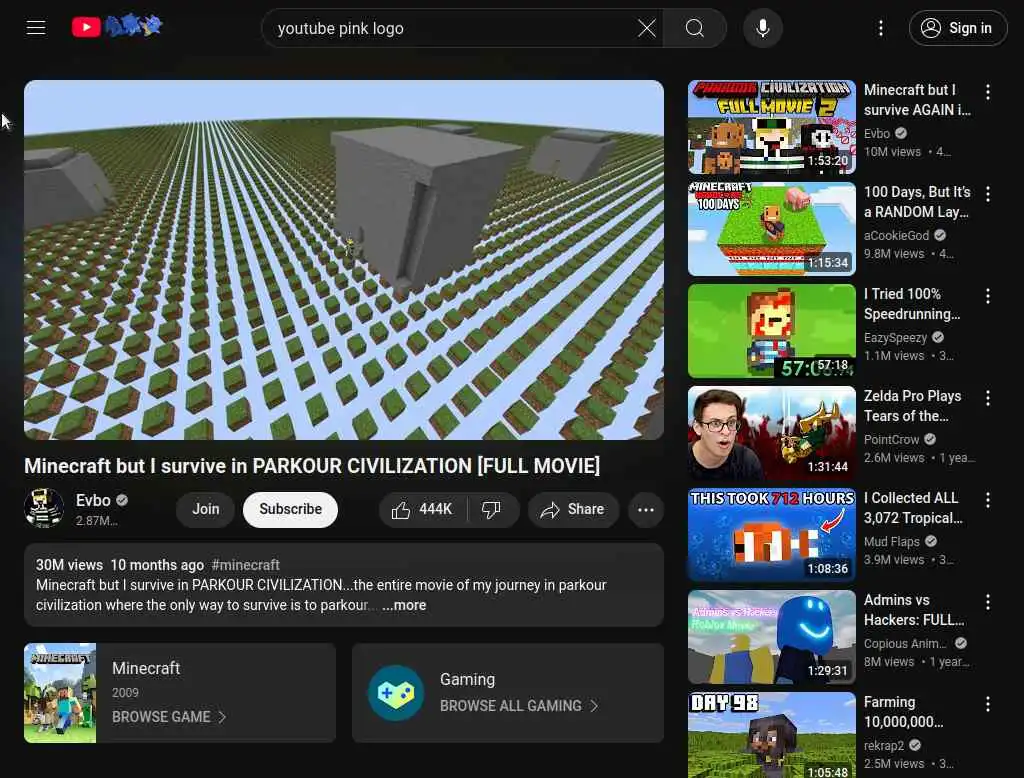
Task: Click the Join membership button
Action: [x=205, y=509]
